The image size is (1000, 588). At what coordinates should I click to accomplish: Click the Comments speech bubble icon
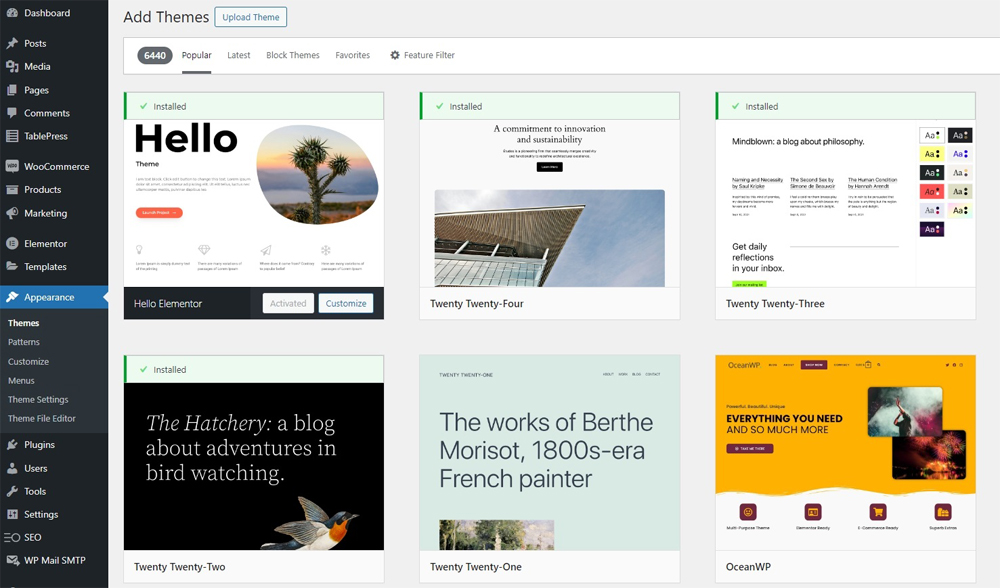12,113
